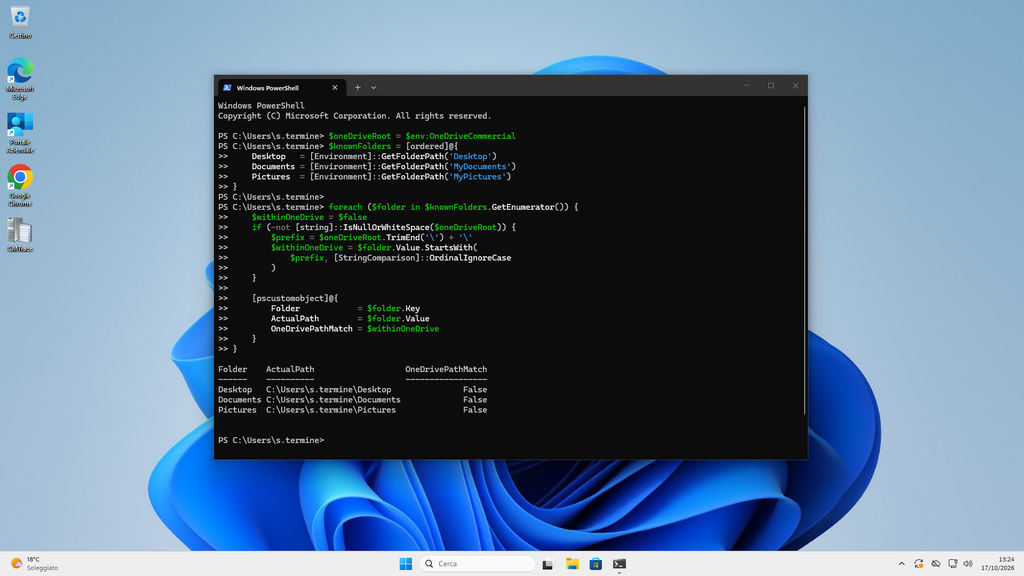Screen dimensions: 1024x576
Task: Click the weather widget showing 18°C Soleggiato
Action: click(35, 564)
